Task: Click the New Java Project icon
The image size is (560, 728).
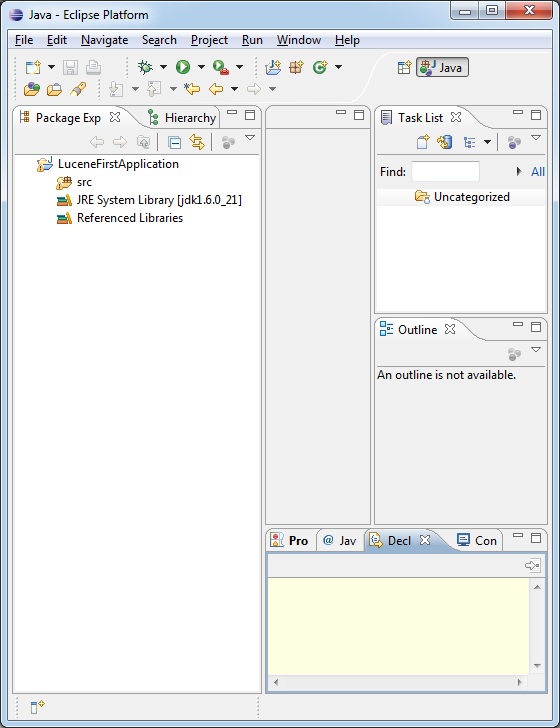Action: coord(273,67)
